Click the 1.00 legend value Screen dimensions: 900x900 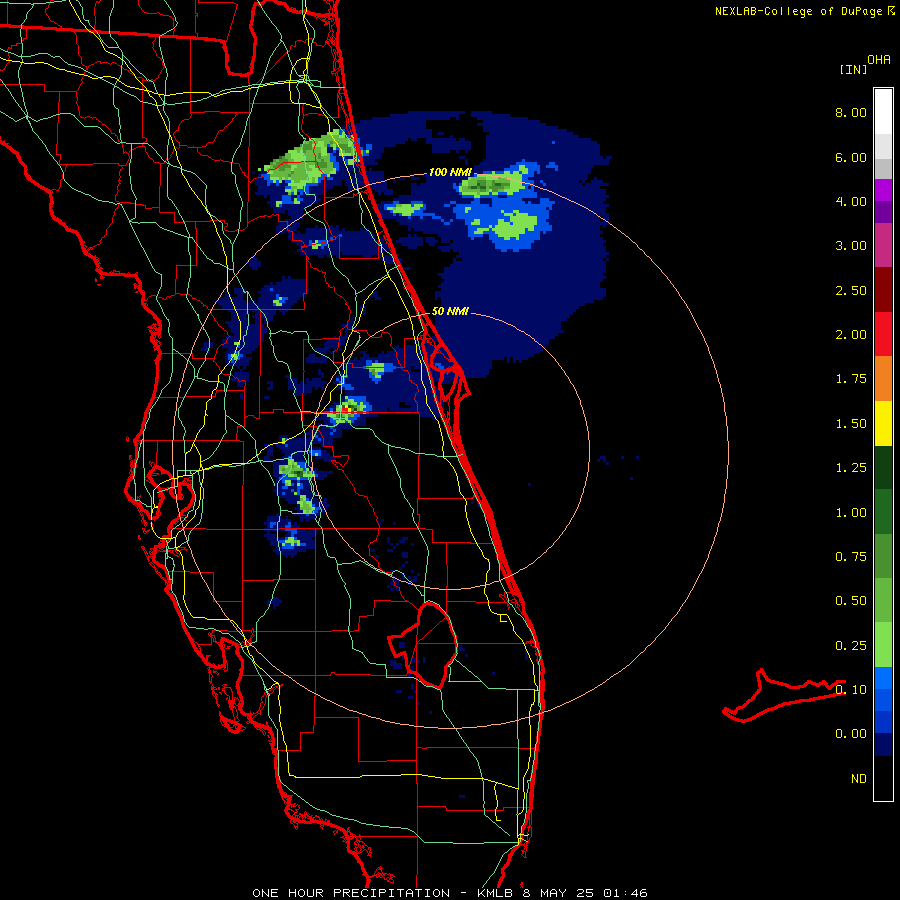(x=851, y=513)
